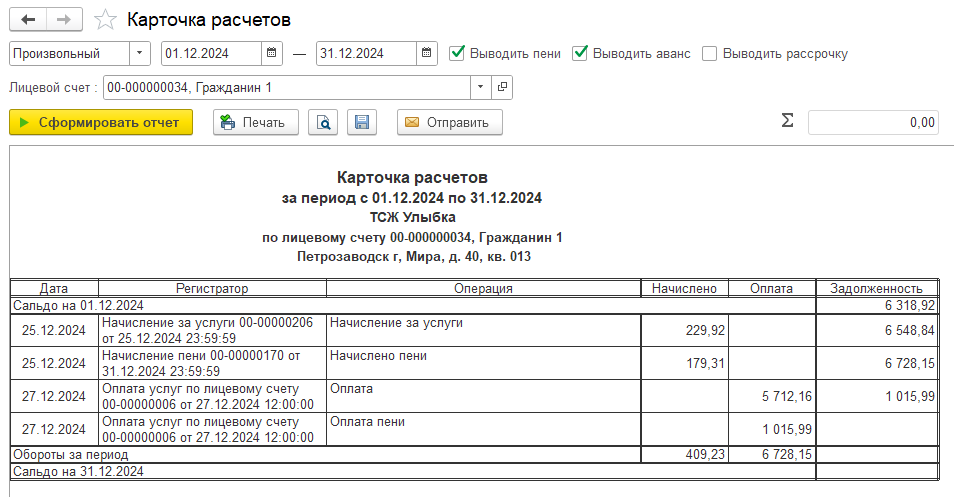Click the Лицевой счет input field
The image size is (954, 497).
(x=287, y=87)
